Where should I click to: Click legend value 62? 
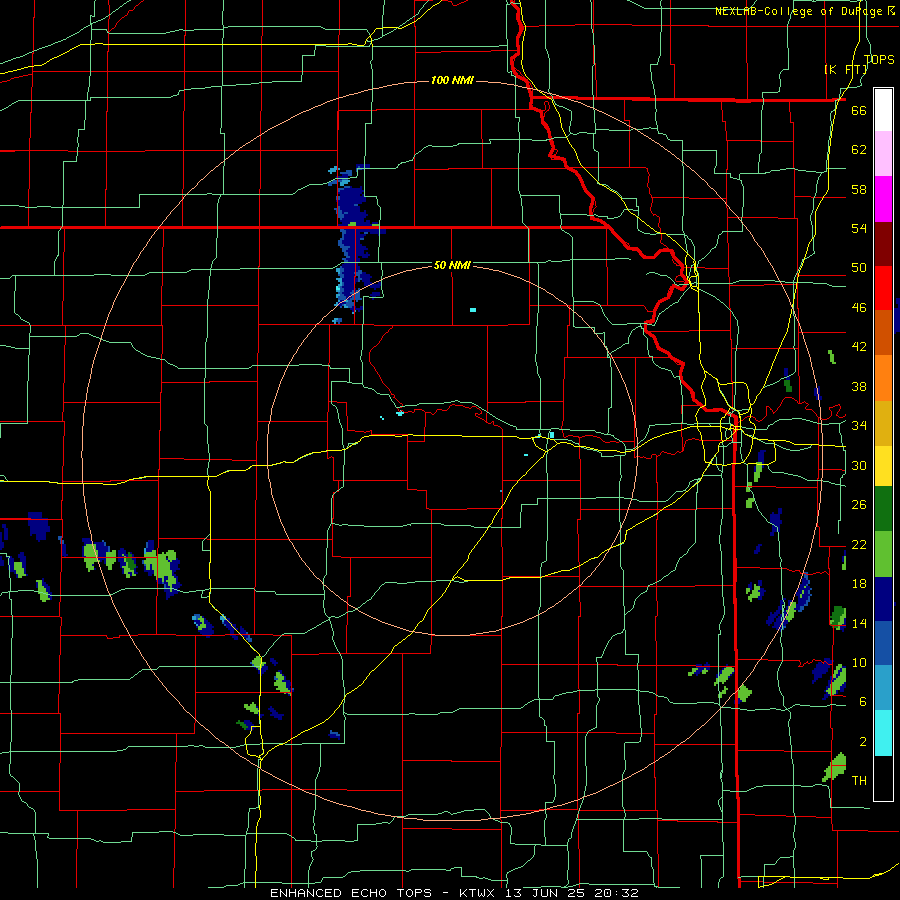(x=859, y=150)
